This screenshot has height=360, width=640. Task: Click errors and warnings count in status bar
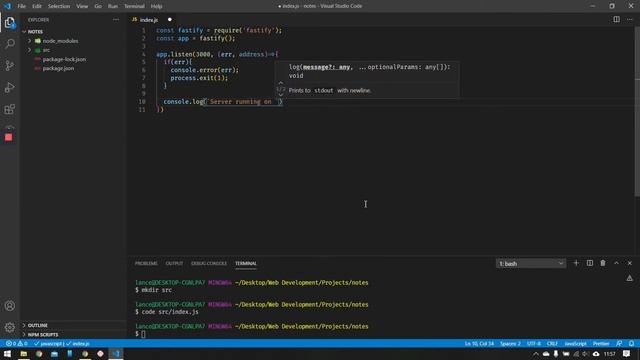pos(16,344)
